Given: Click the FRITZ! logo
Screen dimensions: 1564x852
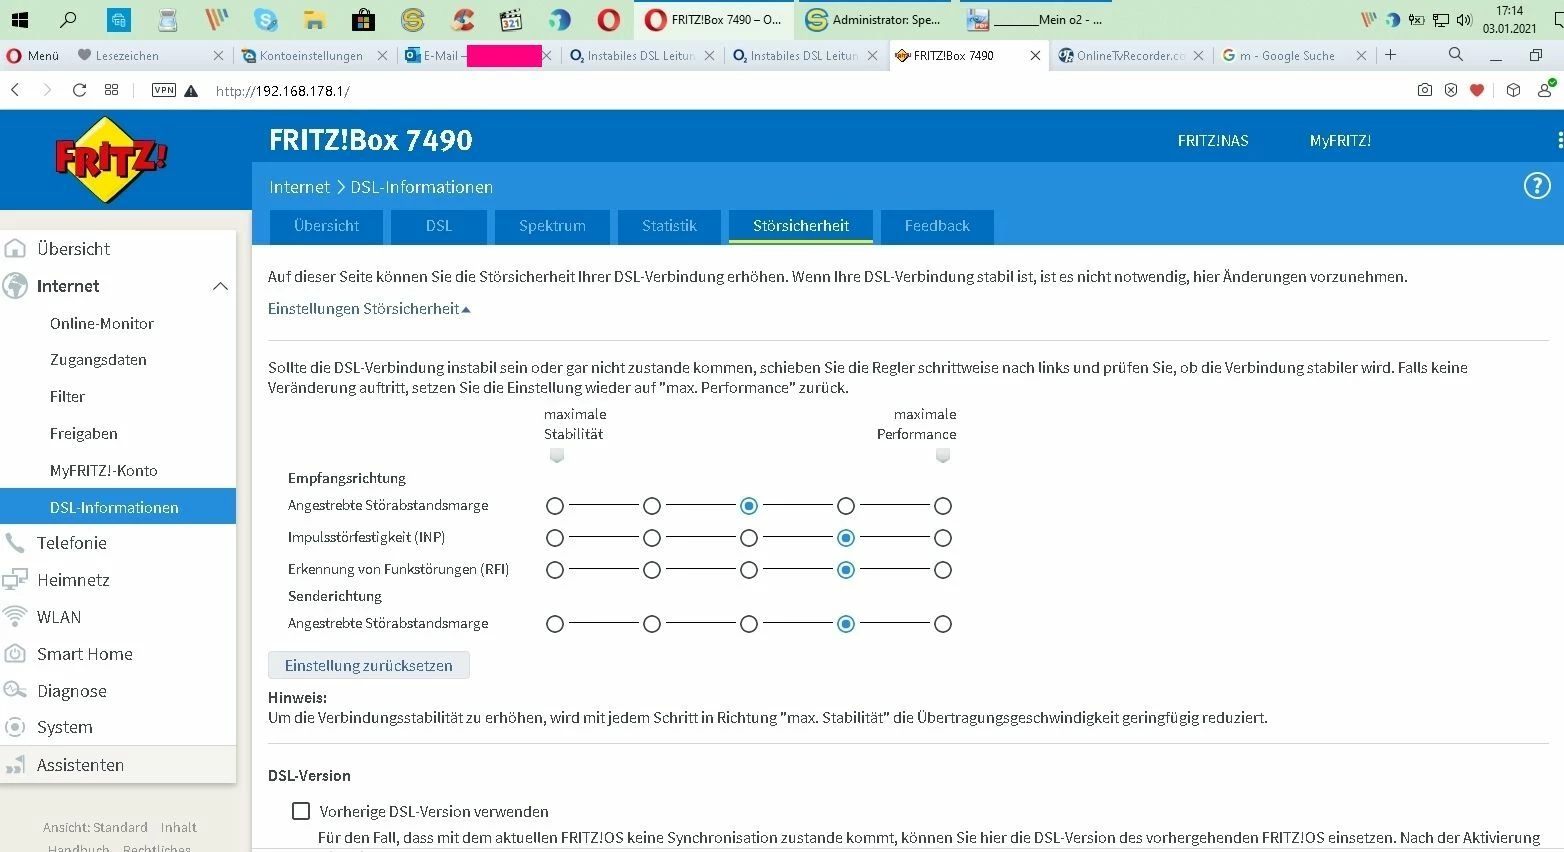Looking at the screenshot, I should [110, 159].
